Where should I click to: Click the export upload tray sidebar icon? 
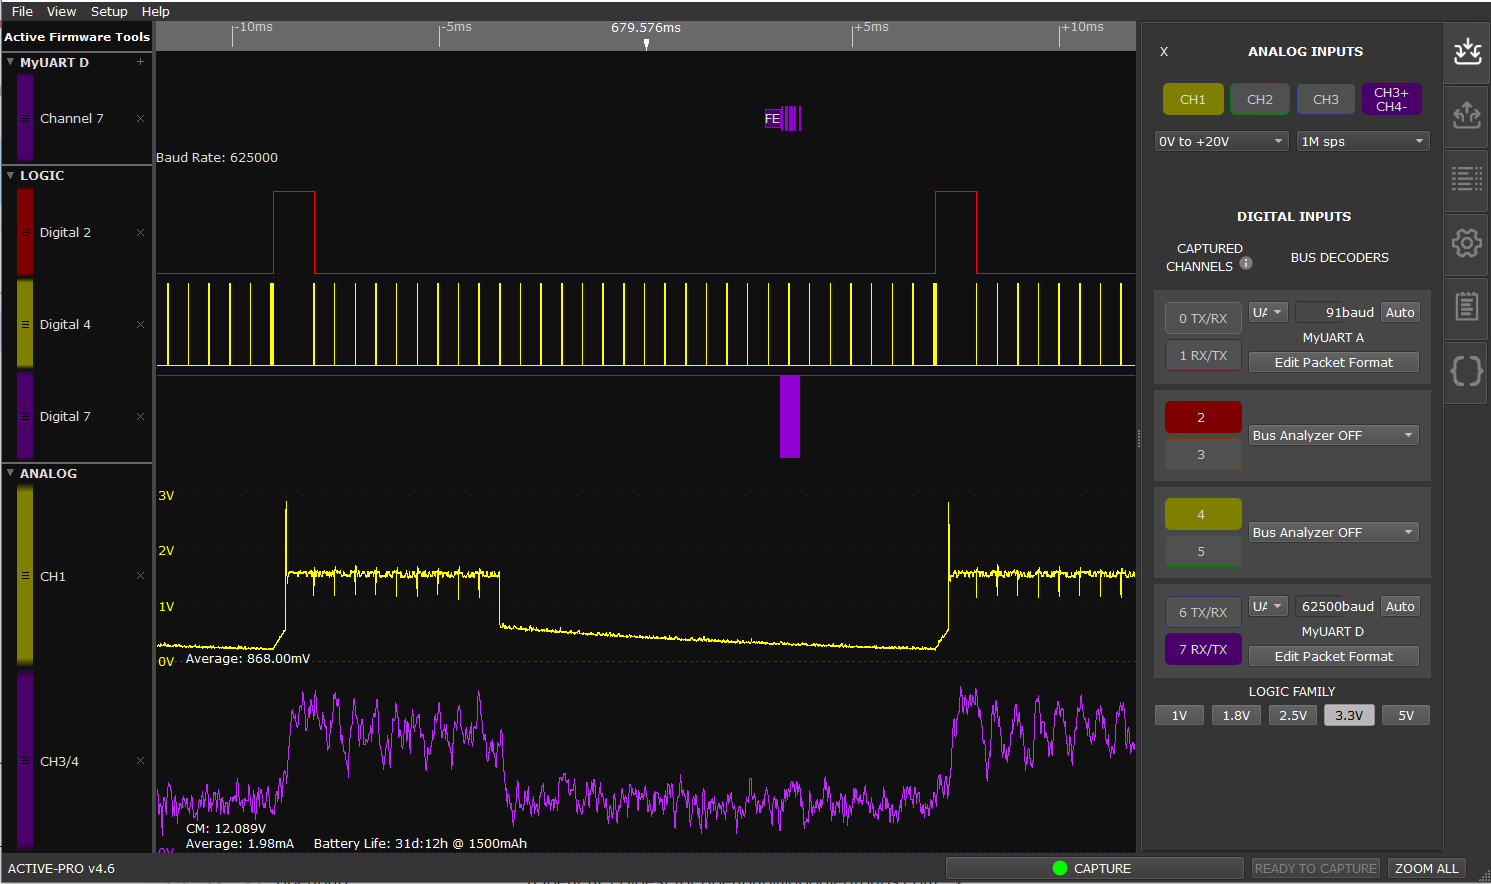coord(1467,116)
